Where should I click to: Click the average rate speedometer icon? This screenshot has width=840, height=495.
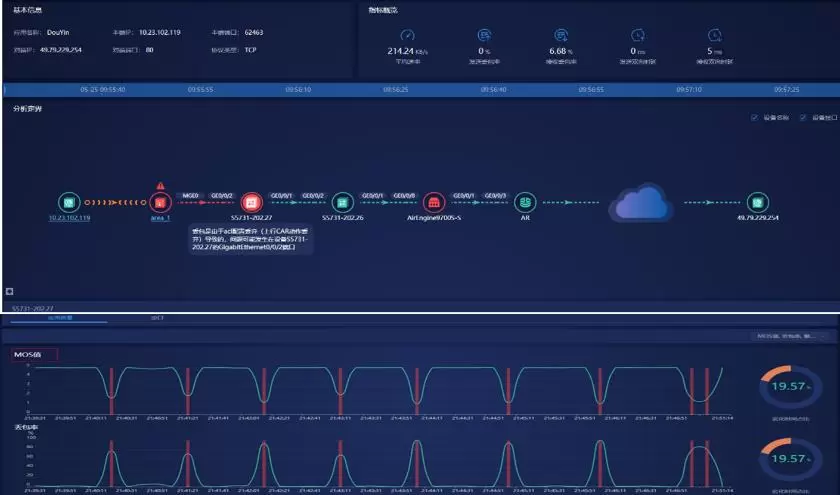(406, 35)
